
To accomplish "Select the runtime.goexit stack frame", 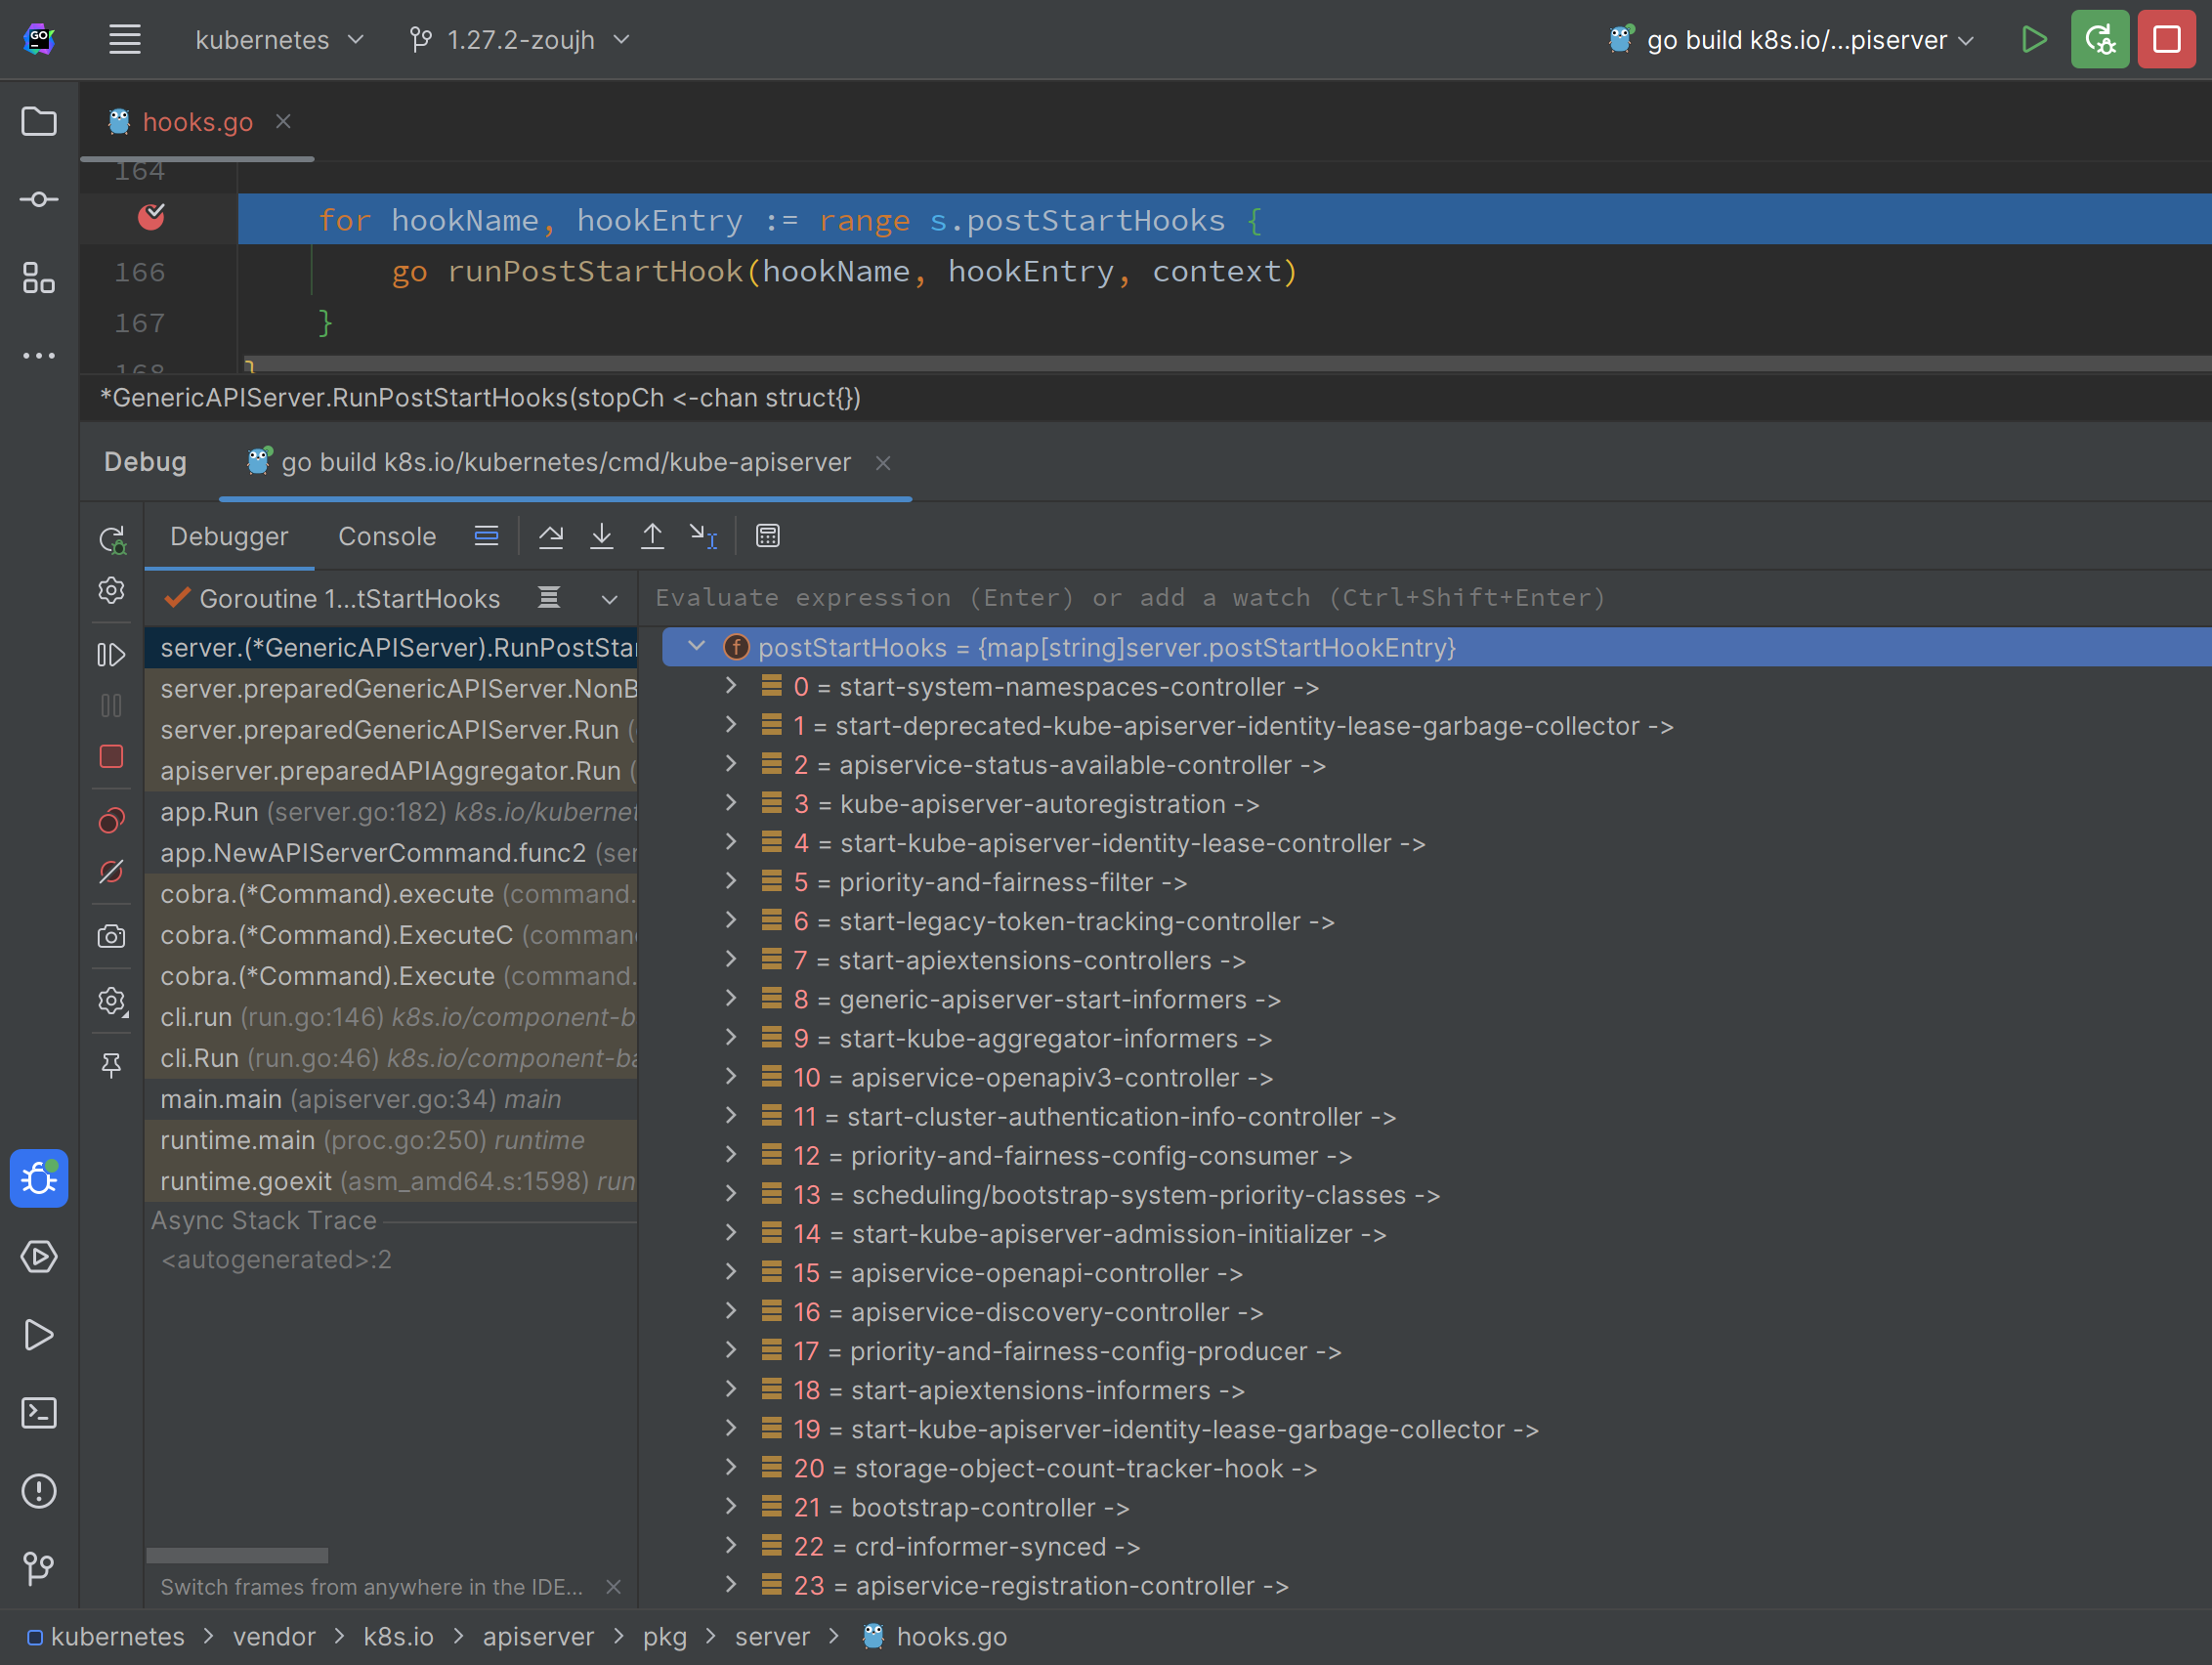I will [x=391, y=1181].
